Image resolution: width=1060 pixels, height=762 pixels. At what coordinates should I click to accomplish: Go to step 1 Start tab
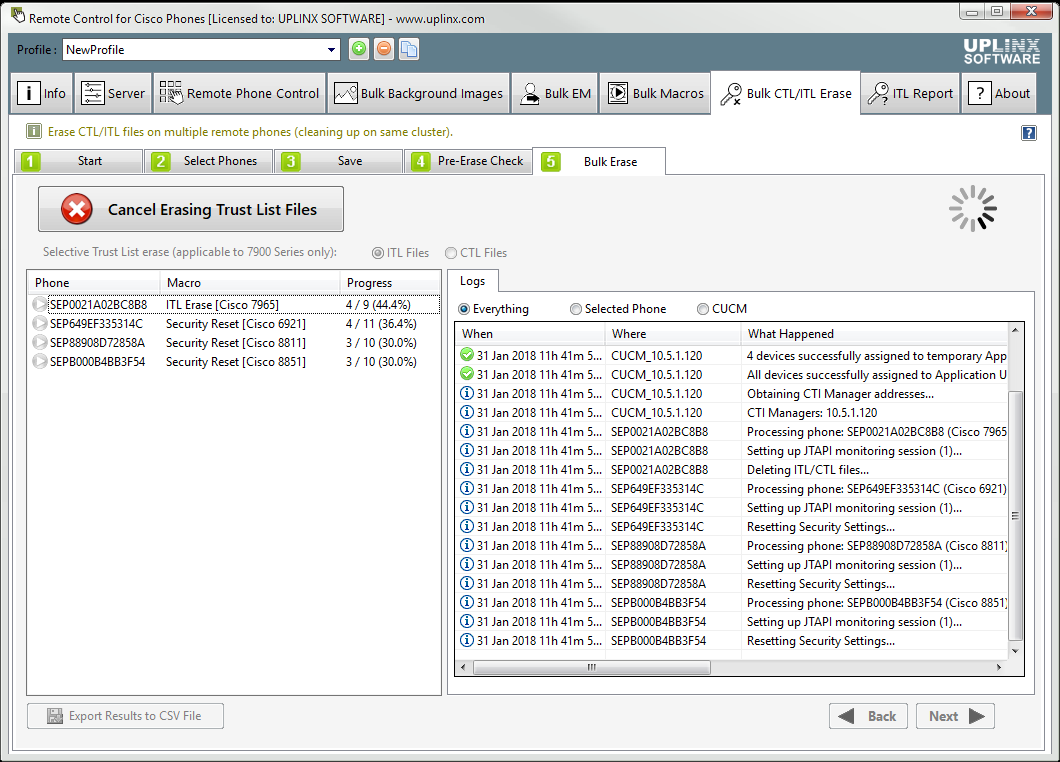pos(78,161)
